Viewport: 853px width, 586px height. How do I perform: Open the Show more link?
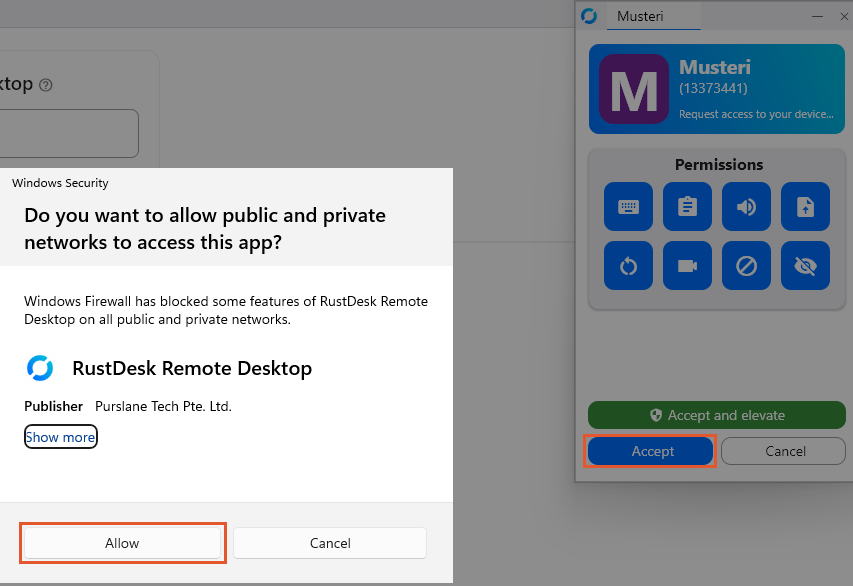tap(60, 437)
